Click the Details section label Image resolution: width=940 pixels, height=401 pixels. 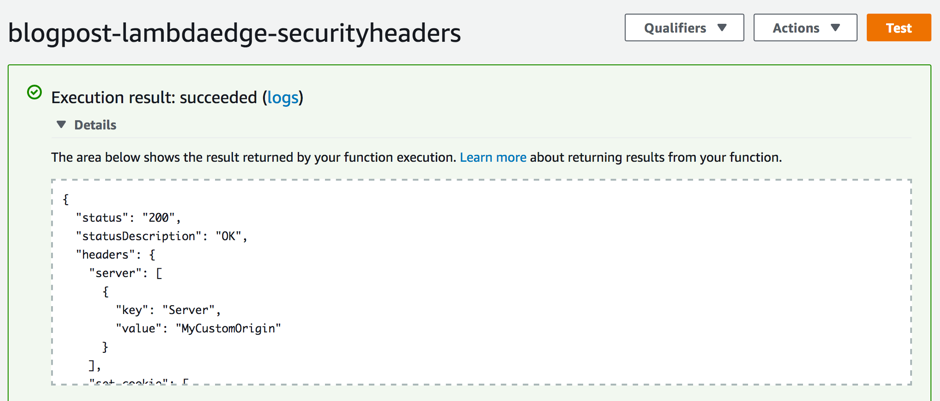[x=95, y=125]
